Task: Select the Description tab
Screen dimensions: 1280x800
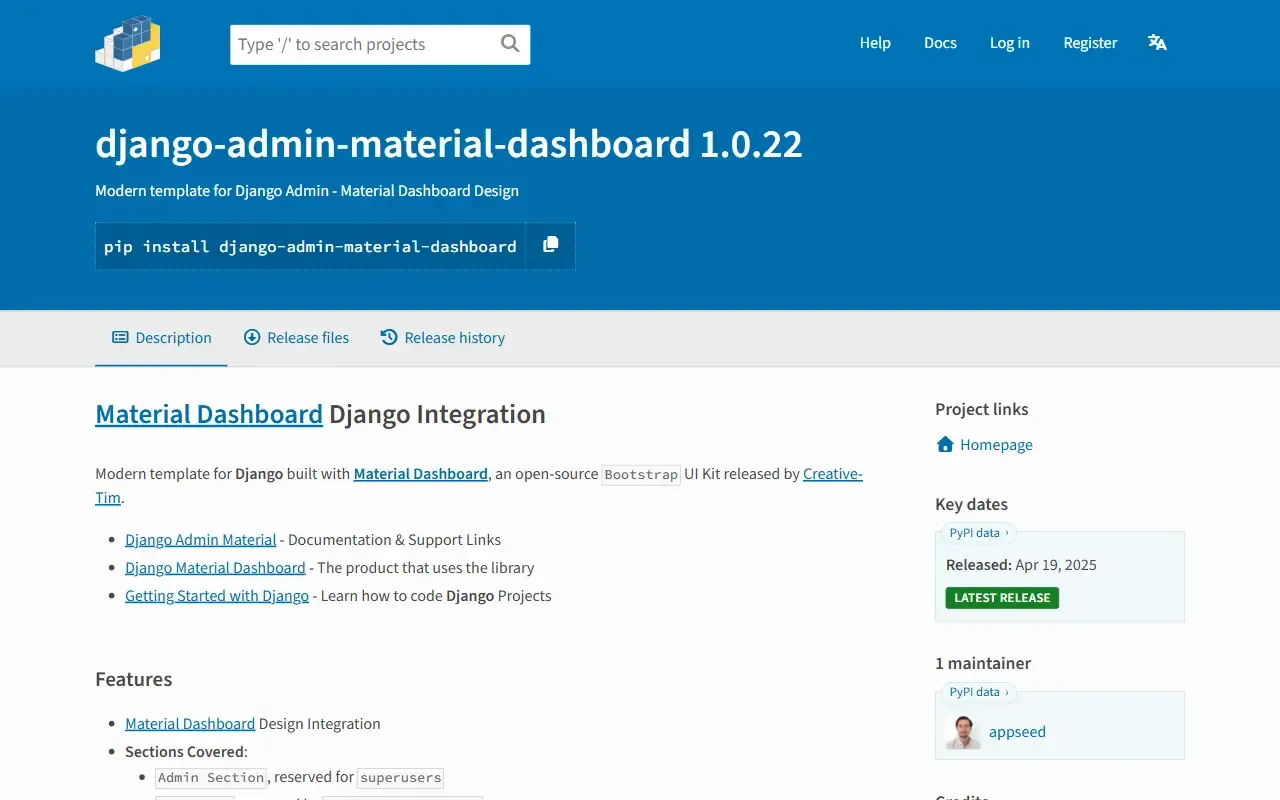Action: (x=161, y=338)
